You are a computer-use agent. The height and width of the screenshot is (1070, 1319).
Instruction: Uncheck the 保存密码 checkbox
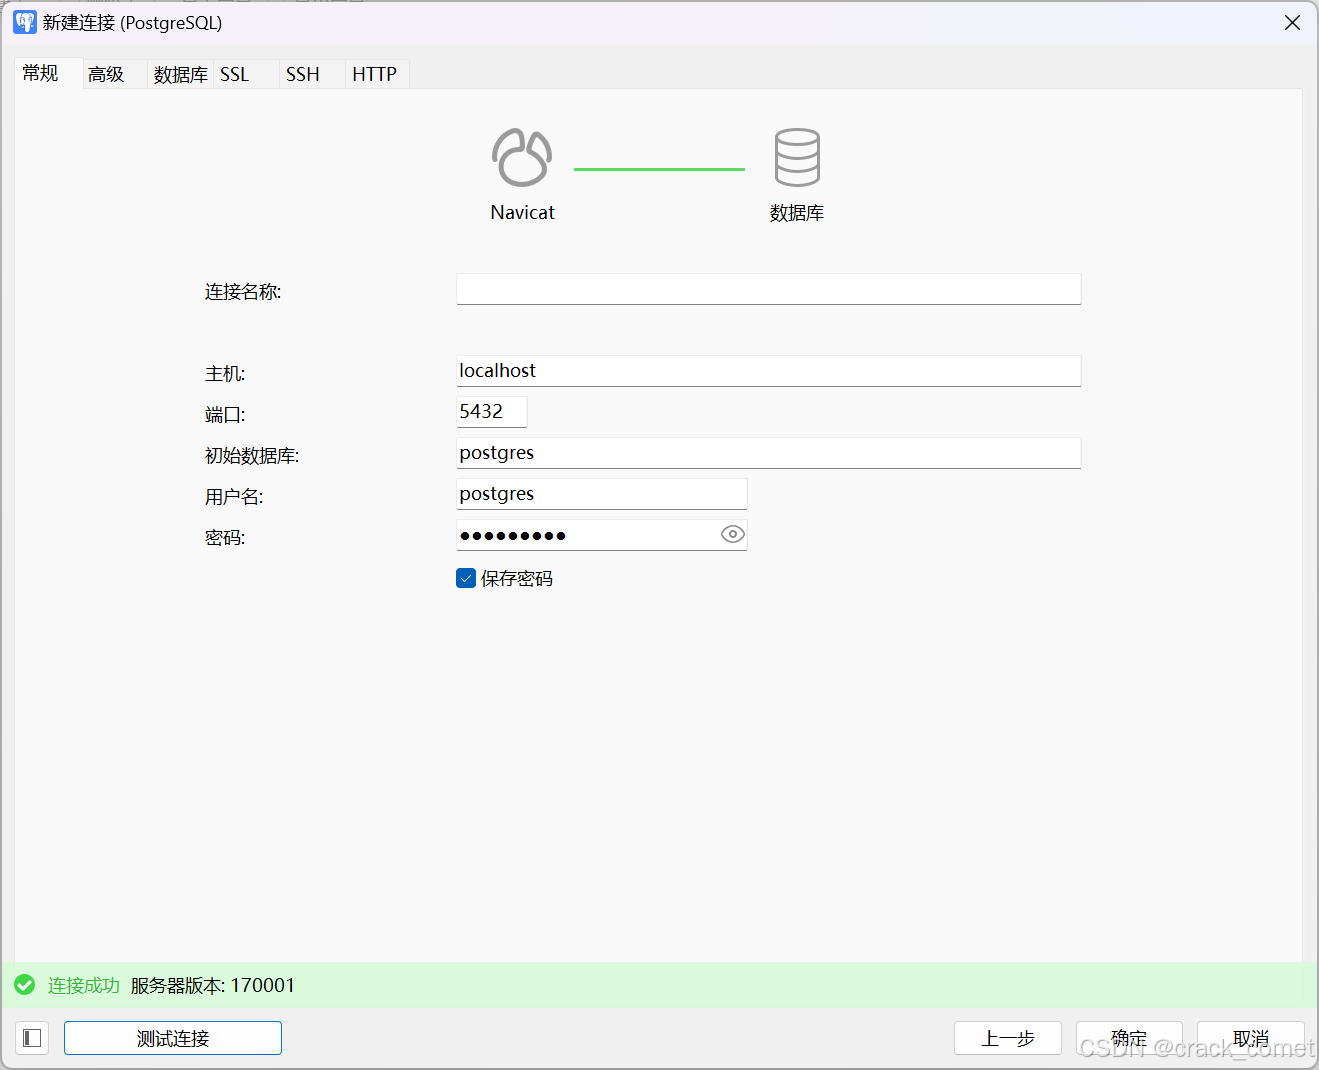(x=466, y=578)
